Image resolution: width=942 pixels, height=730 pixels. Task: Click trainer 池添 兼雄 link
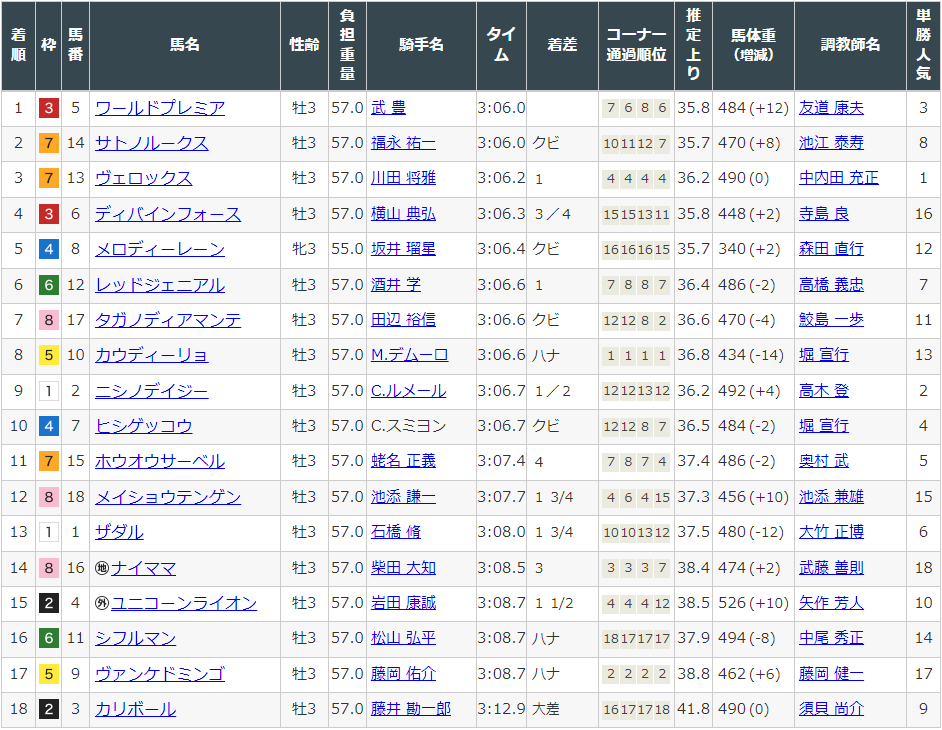pos(831,497)
